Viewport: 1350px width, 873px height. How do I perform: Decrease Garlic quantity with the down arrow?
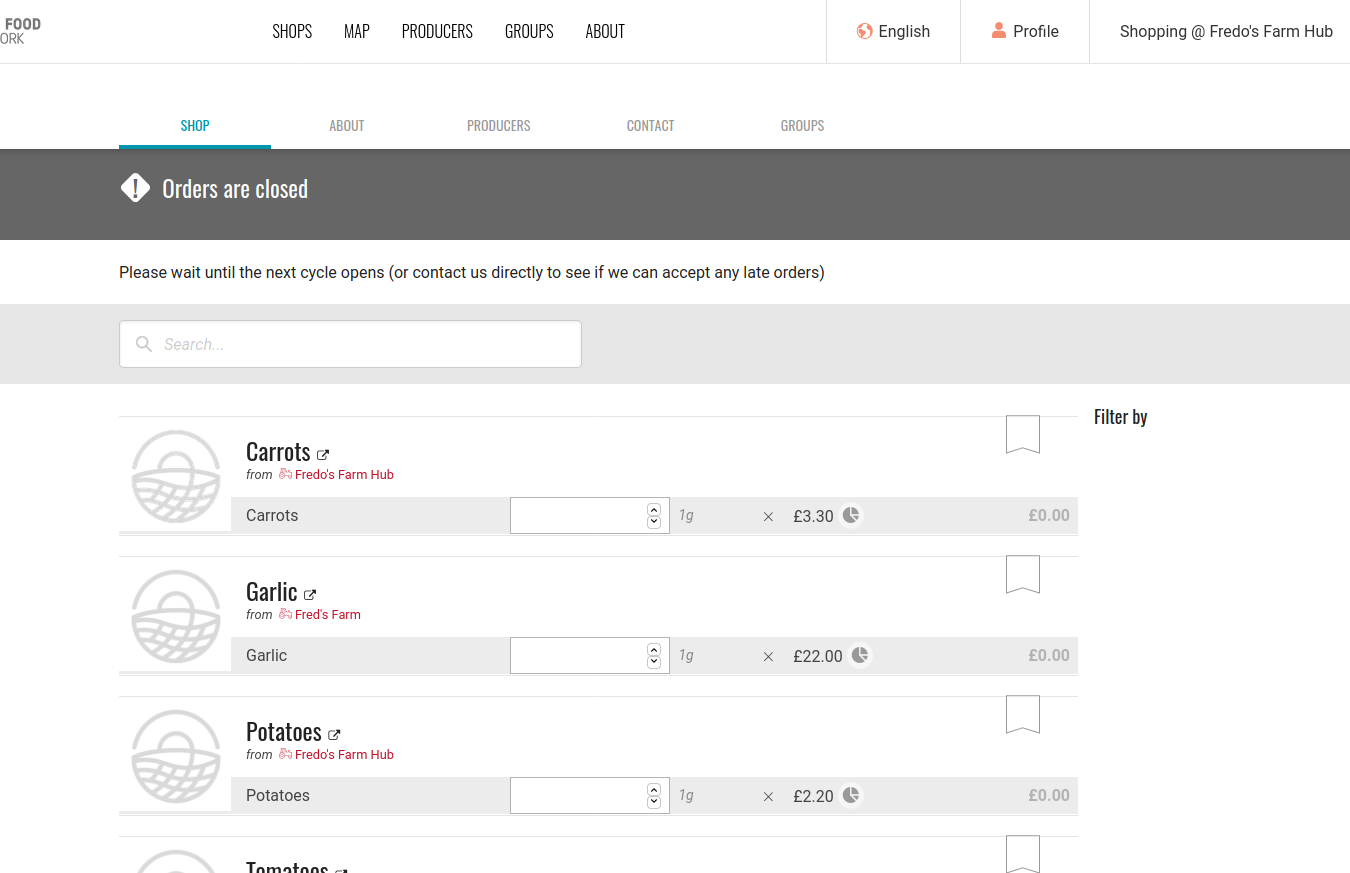coord(654,662)
